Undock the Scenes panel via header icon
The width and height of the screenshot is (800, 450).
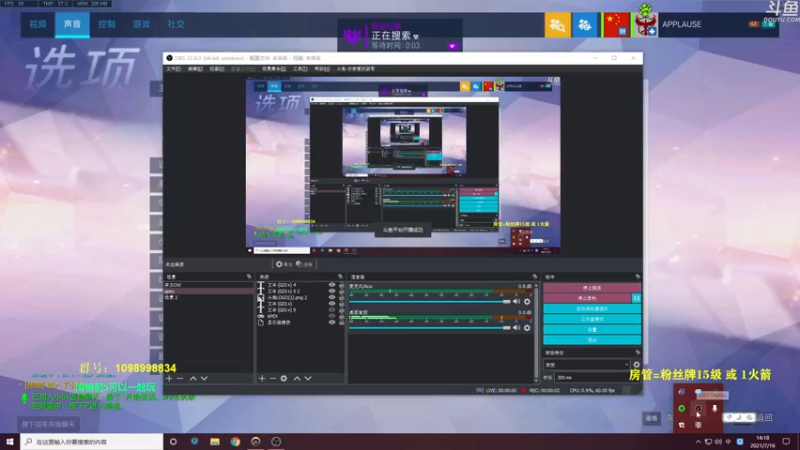[x=249, y=277]
